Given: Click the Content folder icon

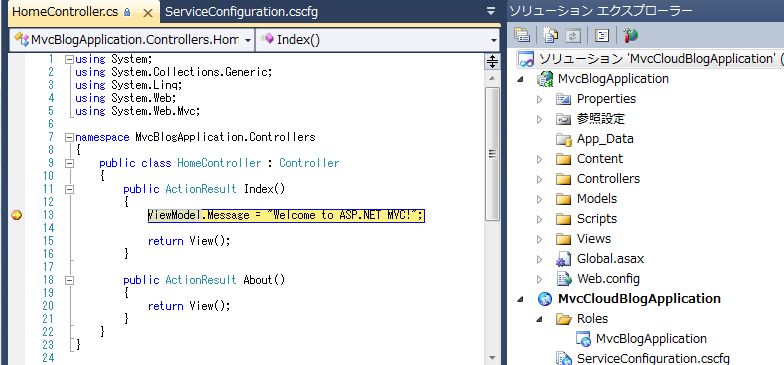Looking at the screenshot, I should (564, 159).
